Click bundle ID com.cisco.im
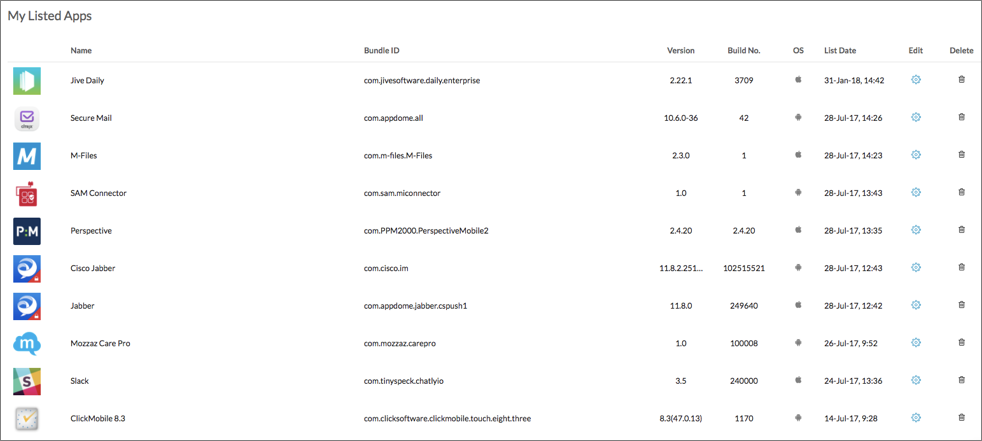The height and width of the screenshot is (441, 982). click(386, 268)
